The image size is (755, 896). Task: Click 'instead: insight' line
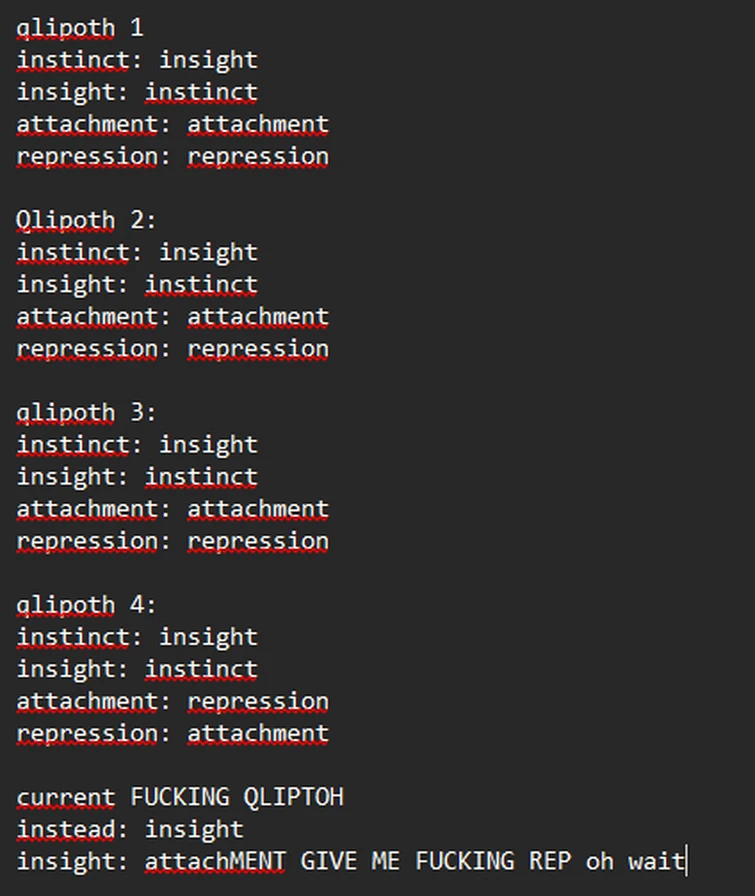pyautogui.click(x=130, y=829)
